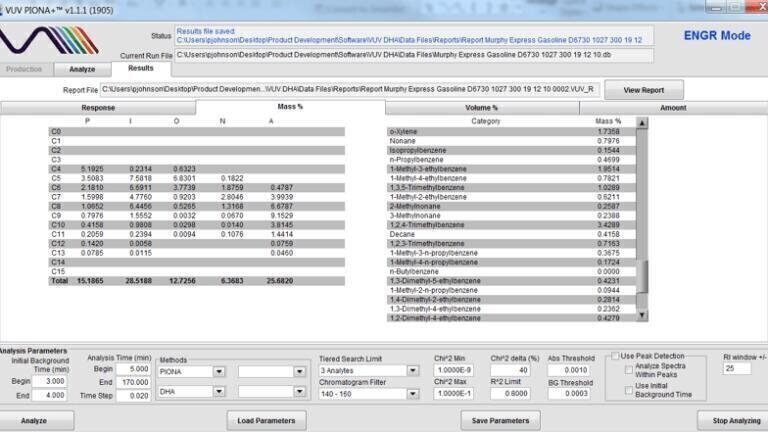Click the ENGR Mode label
This screenshot has height=432, width=768.
coord(717,36)
